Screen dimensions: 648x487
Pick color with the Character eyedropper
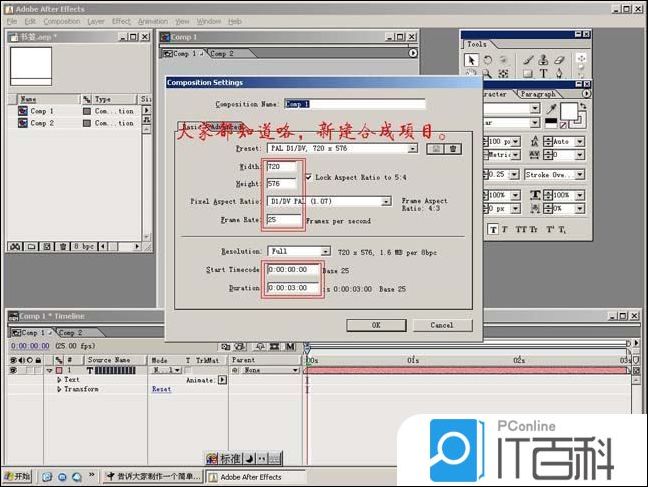[x=551, y=109]
